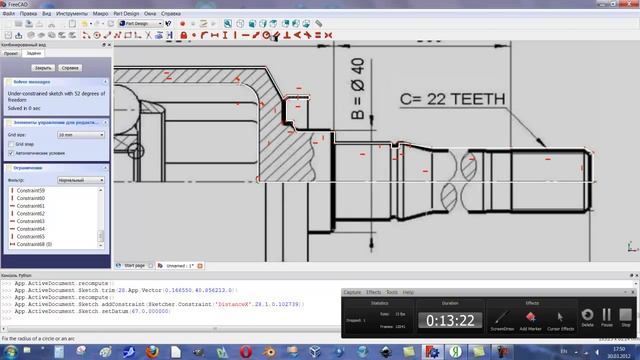Screen dimensions: 640x360
Task: Open Firefox from the taskbar
Action: click(152, 352)
